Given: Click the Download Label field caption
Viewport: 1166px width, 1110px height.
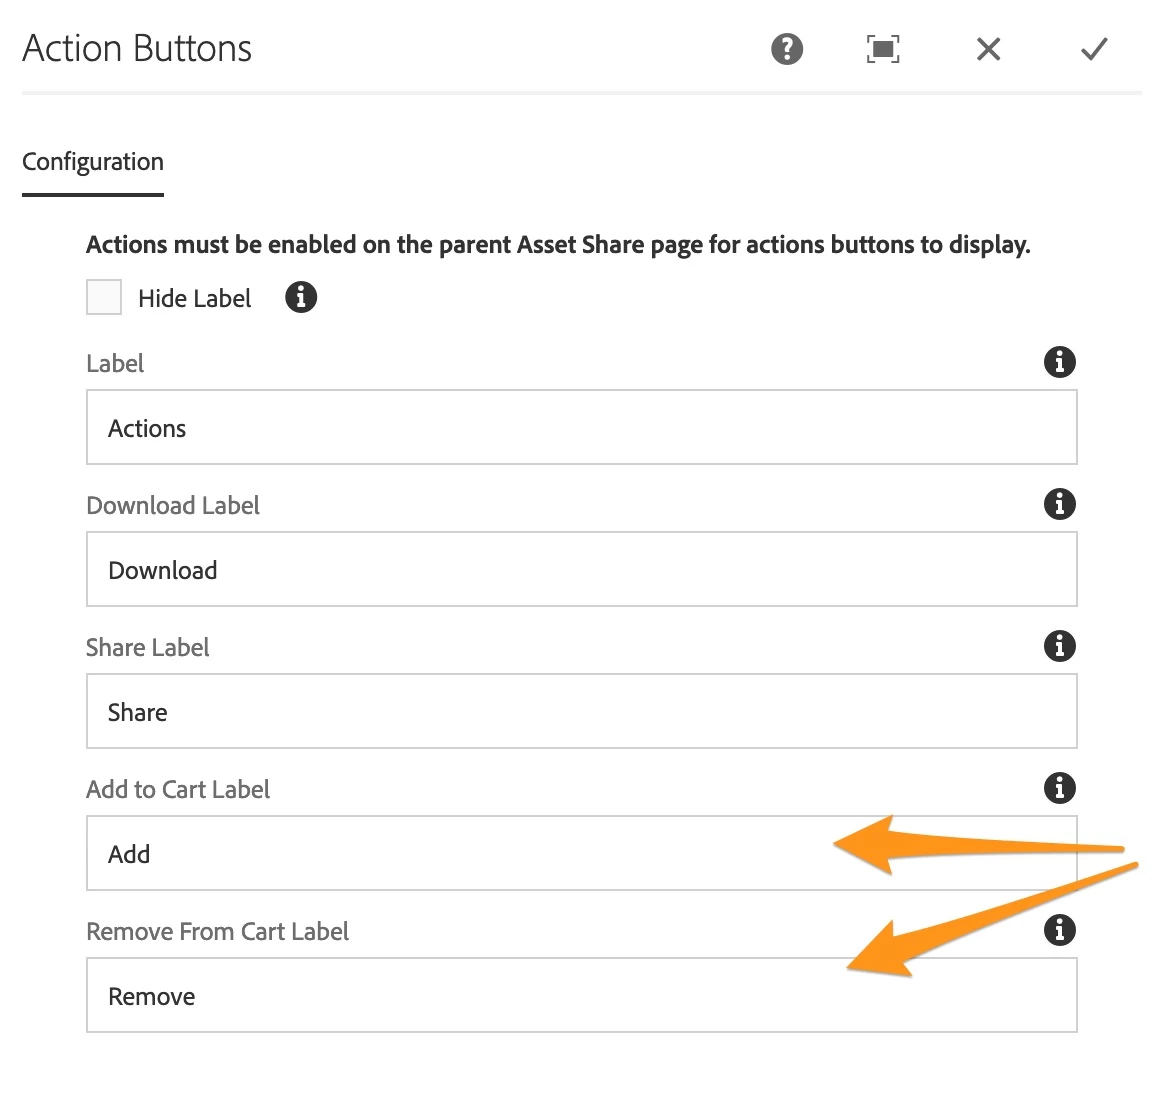Looking at the screenshot, I should 173,505.
